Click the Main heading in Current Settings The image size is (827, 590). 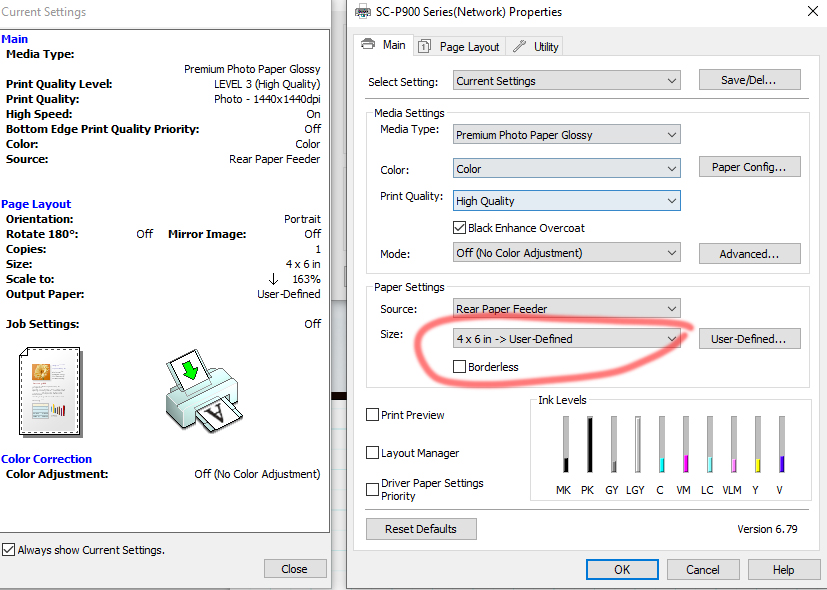tap(14, 39)
